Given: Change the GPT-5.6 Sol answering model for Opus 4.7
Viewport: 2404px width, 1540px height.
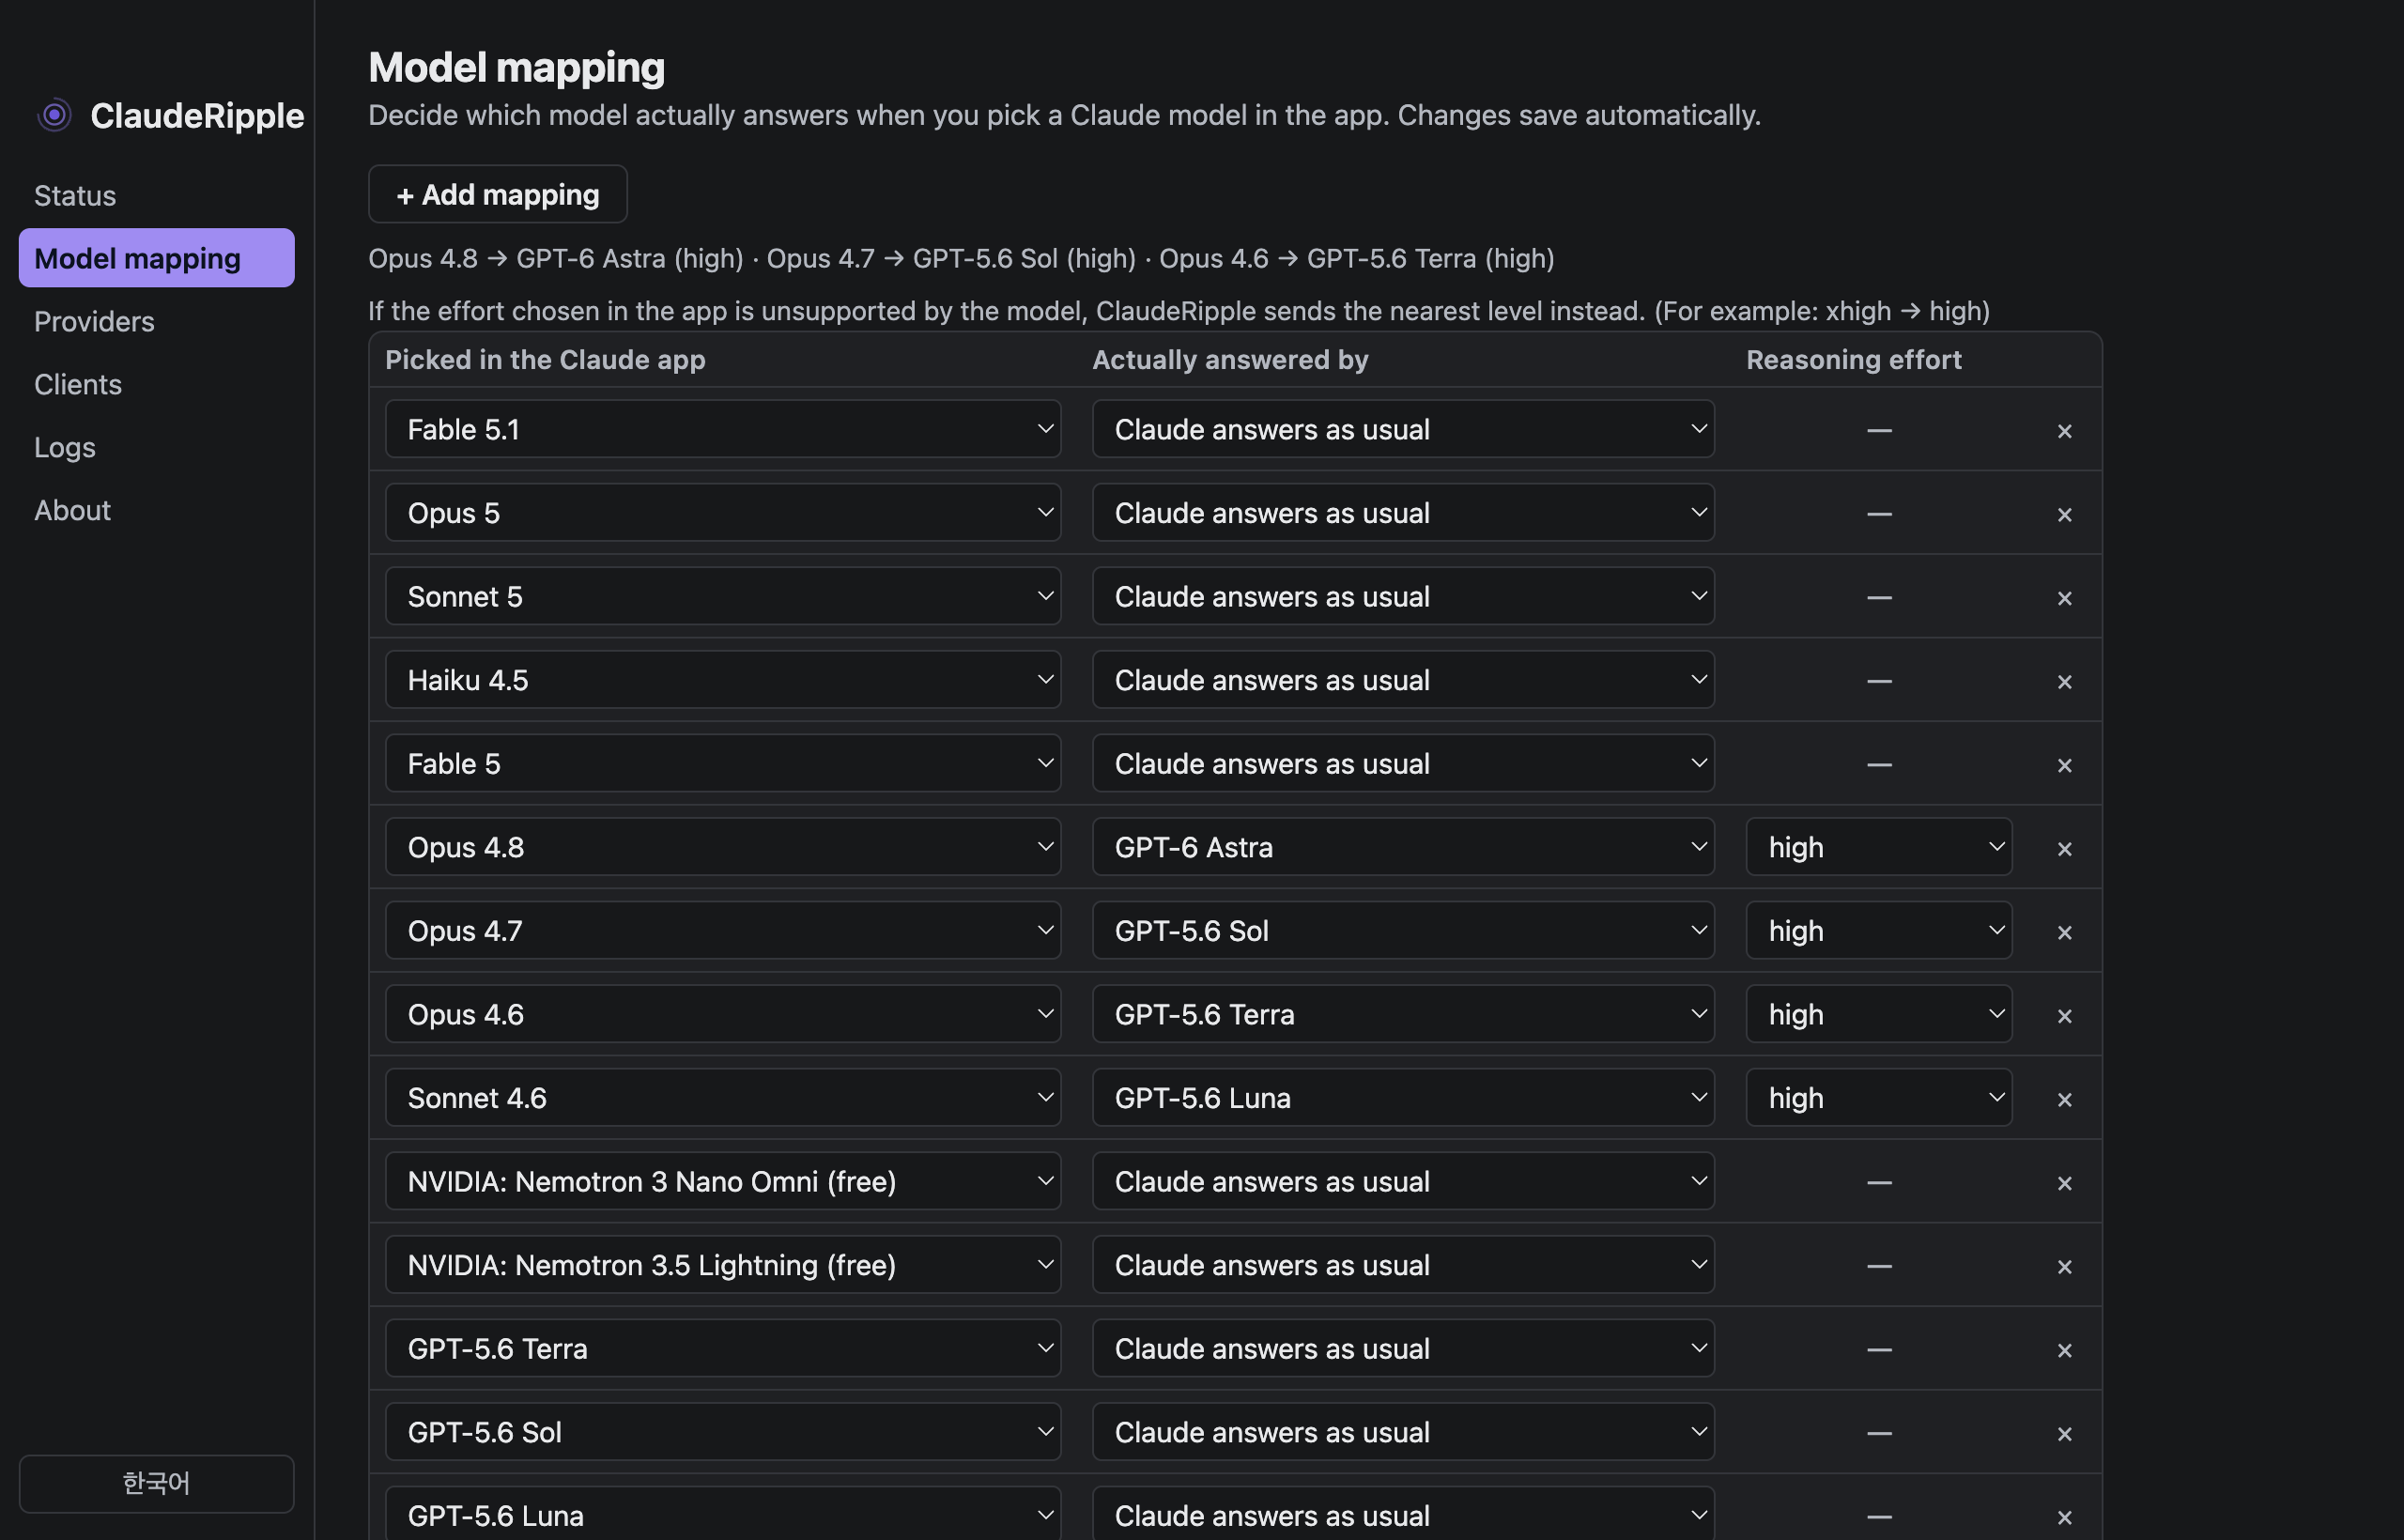Looking at the screenshot, I should (x=1403, y=930).
